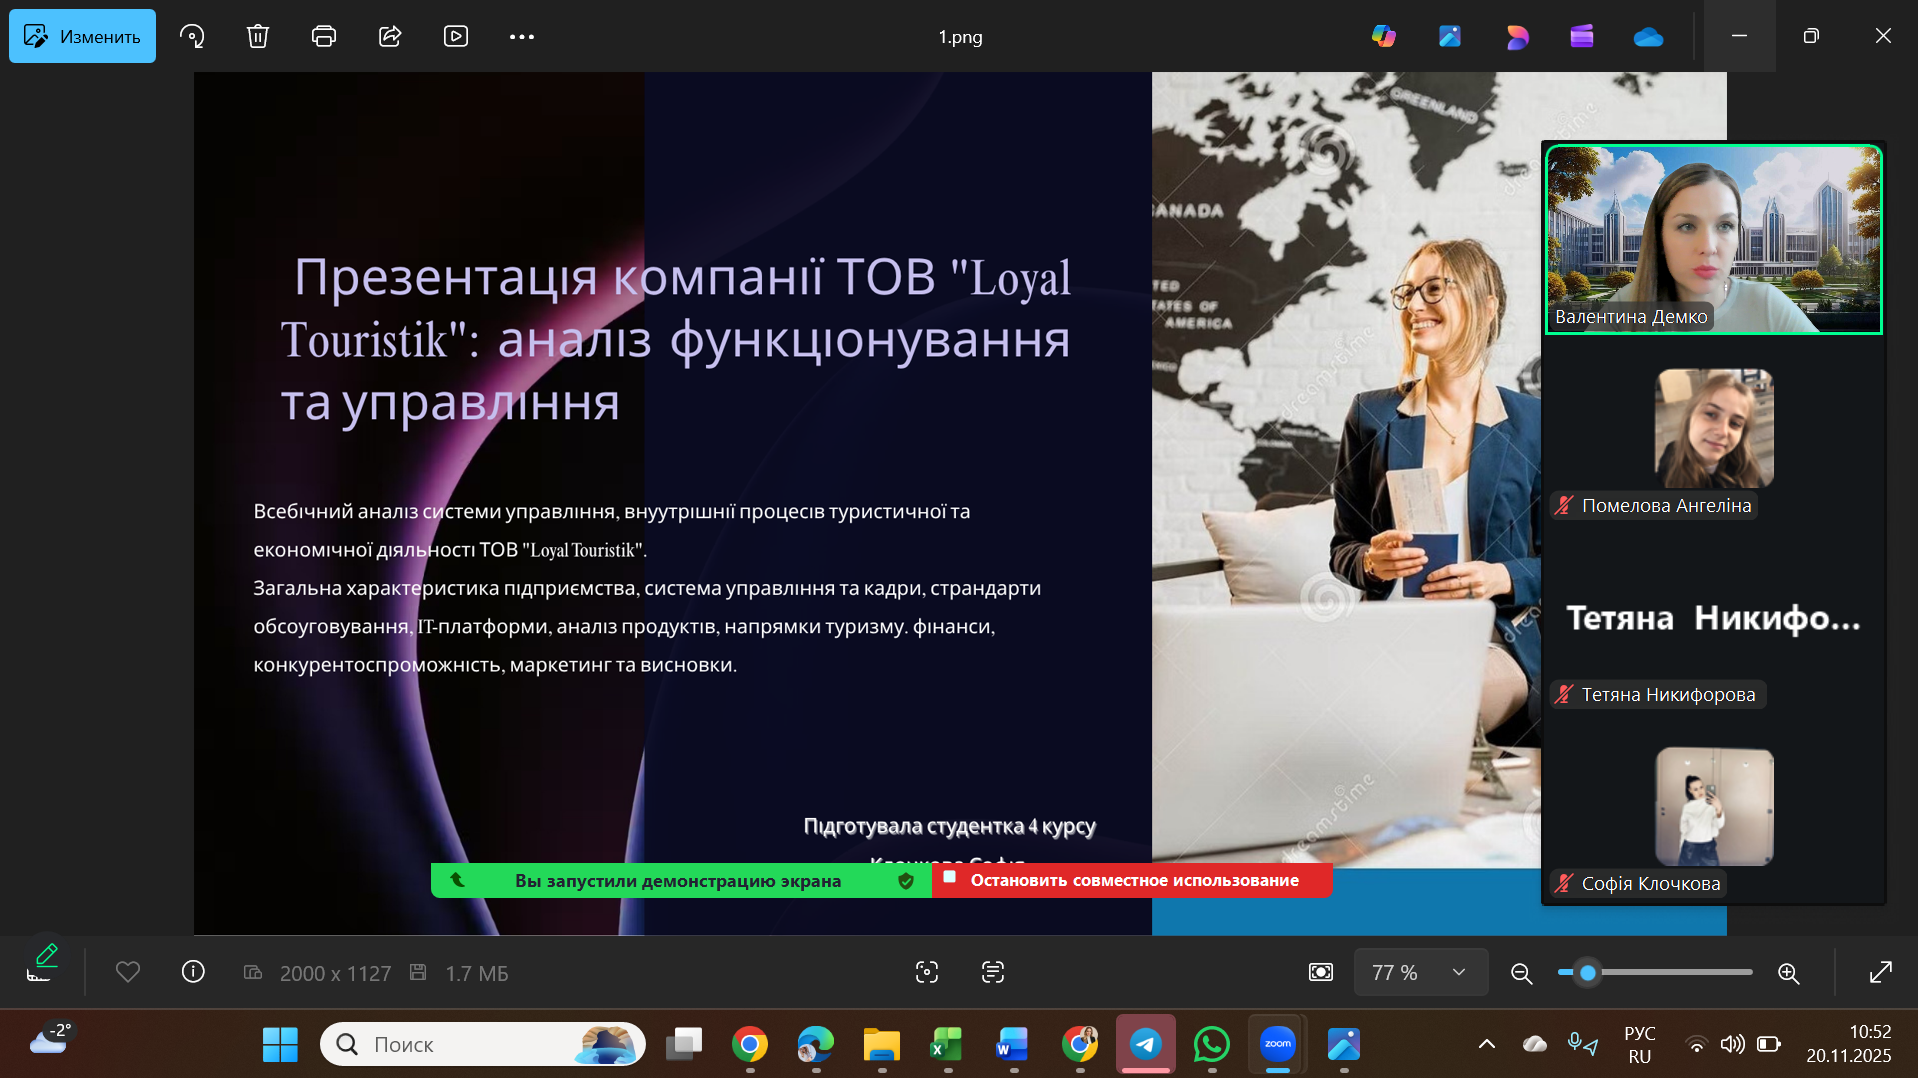Click Остановить совместное использование button
Screen dimensions: 1918x1078
click(1132, 880)
